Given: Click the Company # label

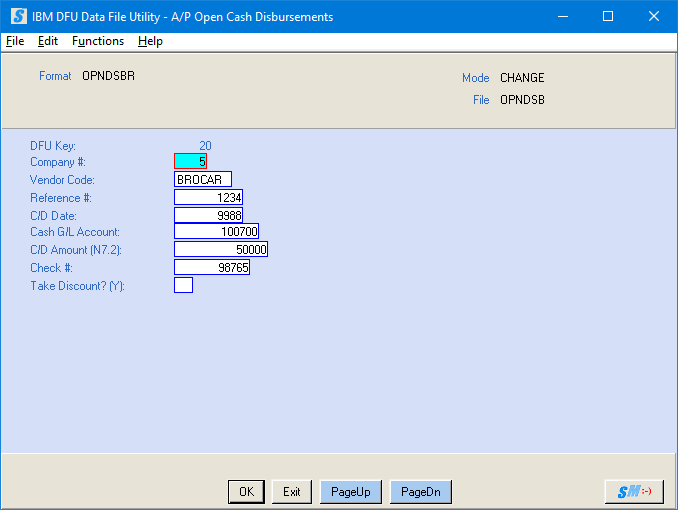Looking at the screenshot, I should click(58, 162).
